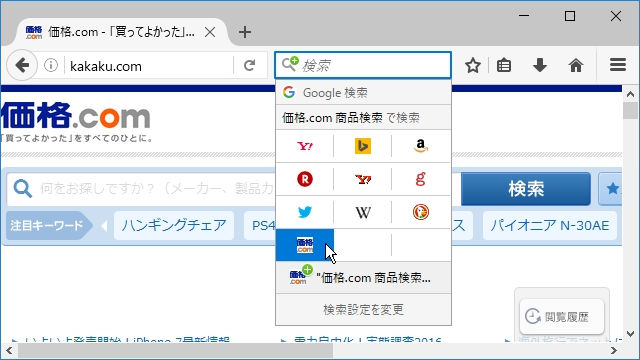Search with goo red g icon
Viewport: 640px width, 360px height.
tap(421, 179)
